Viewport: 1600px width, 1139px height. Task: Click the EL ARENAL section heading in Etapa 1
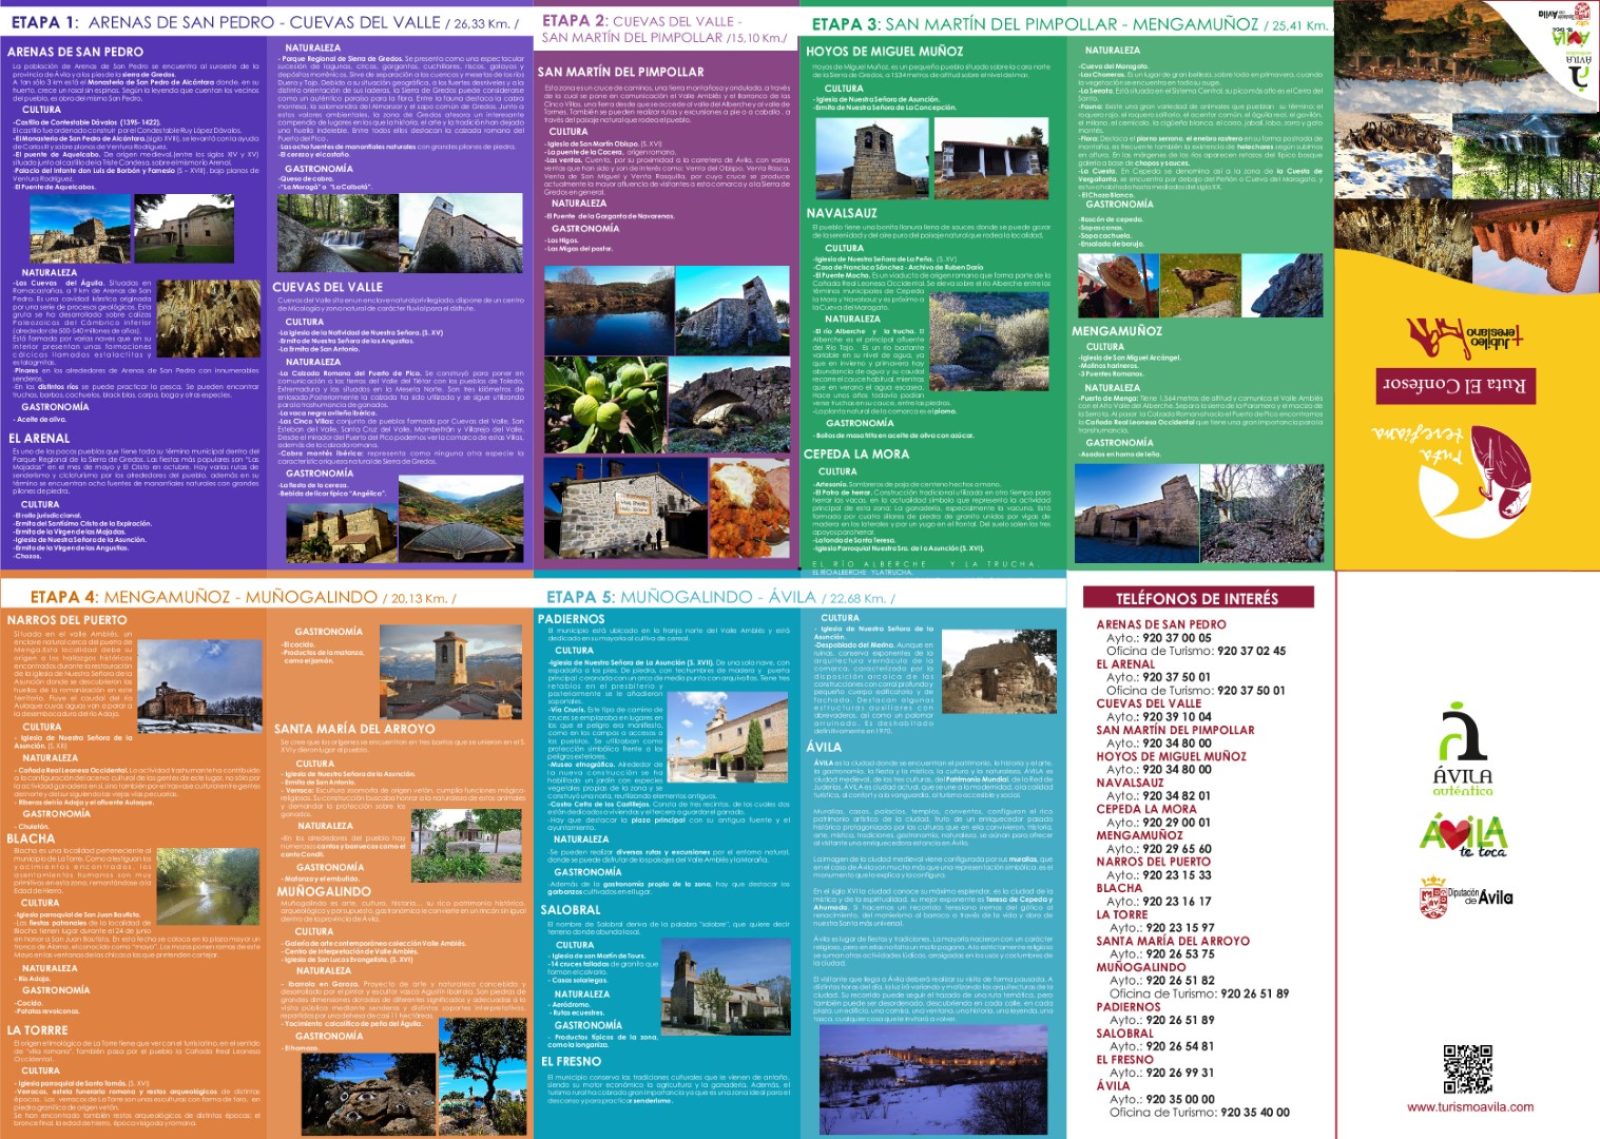point(39,438)
